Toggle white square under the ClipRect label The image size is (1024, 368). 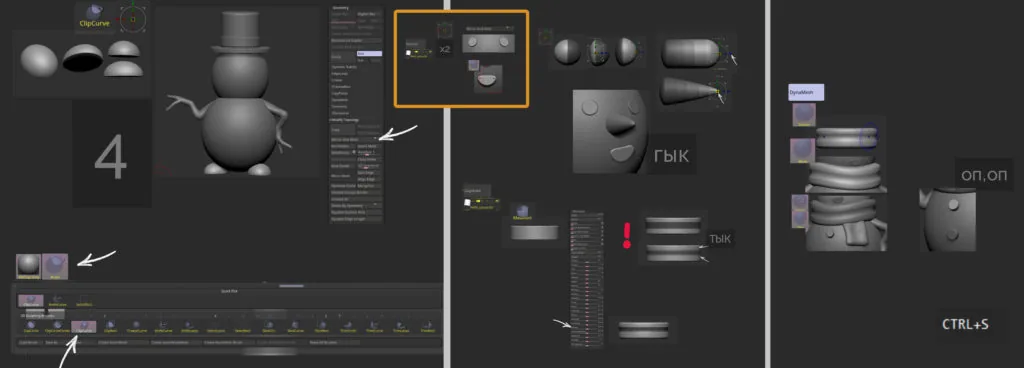[467, 203]
